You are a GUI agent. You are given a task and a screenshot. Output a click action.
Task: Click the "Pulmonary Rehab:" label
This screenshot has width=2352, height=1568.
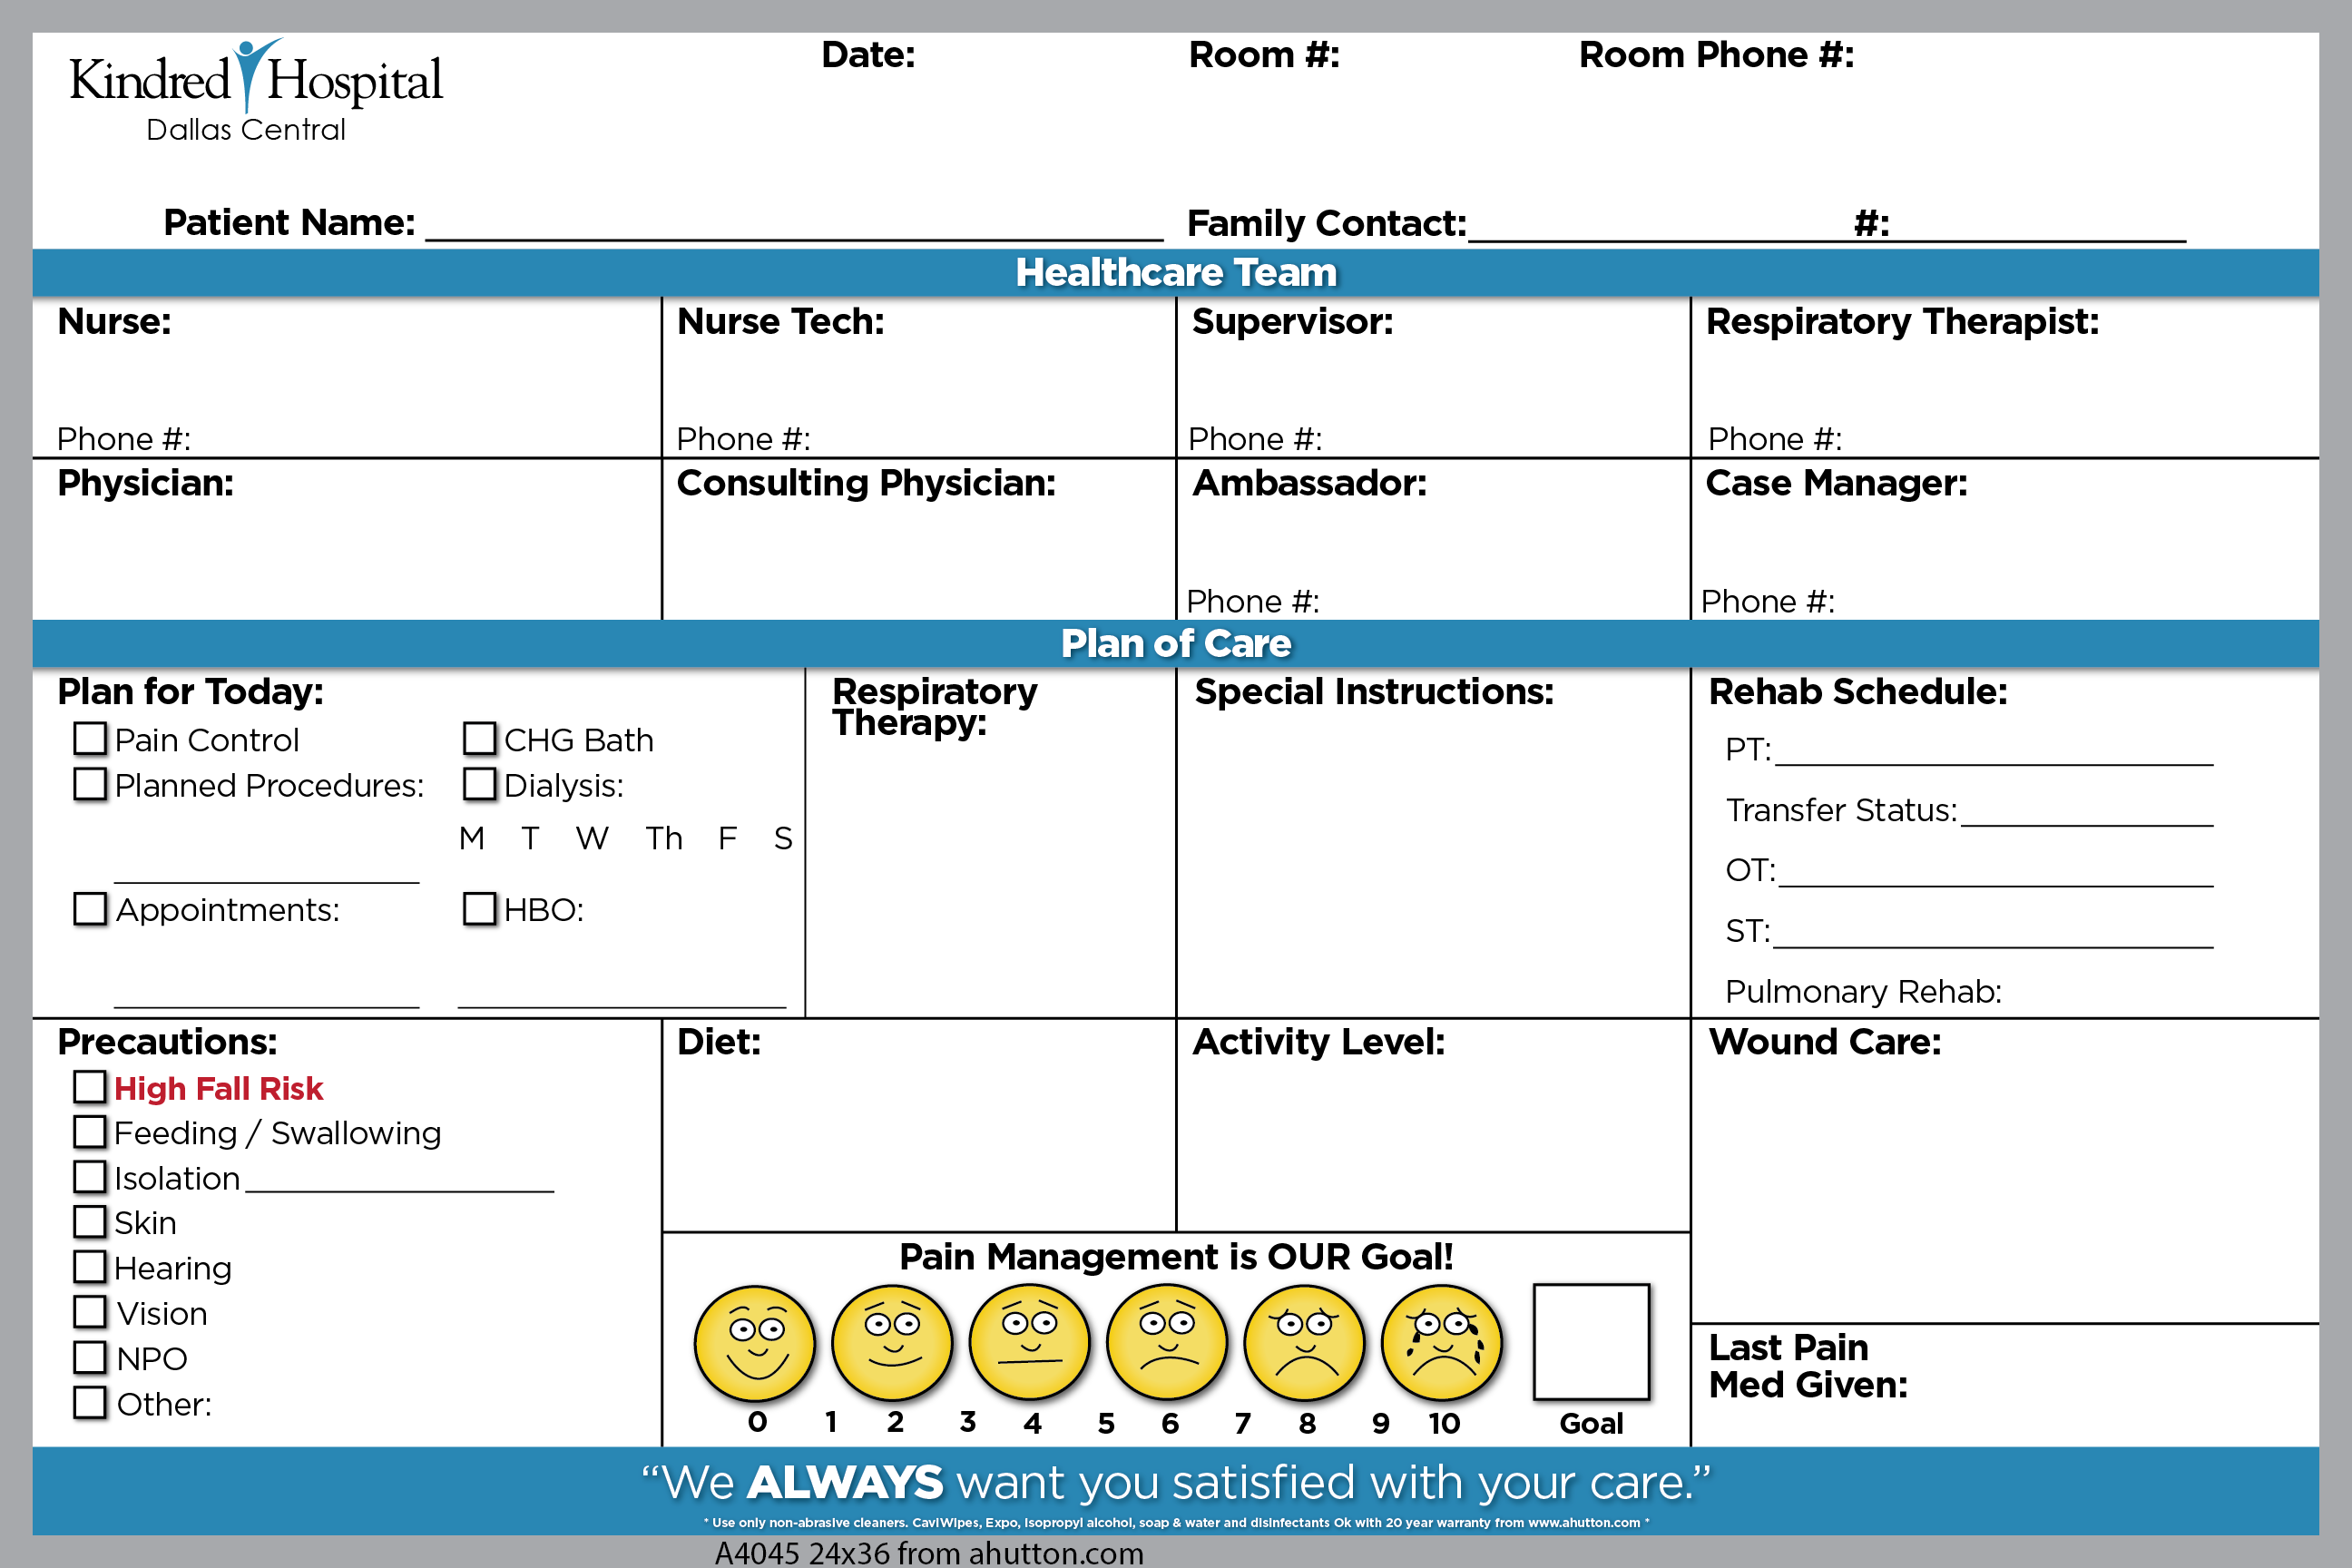coord(1863,992)
